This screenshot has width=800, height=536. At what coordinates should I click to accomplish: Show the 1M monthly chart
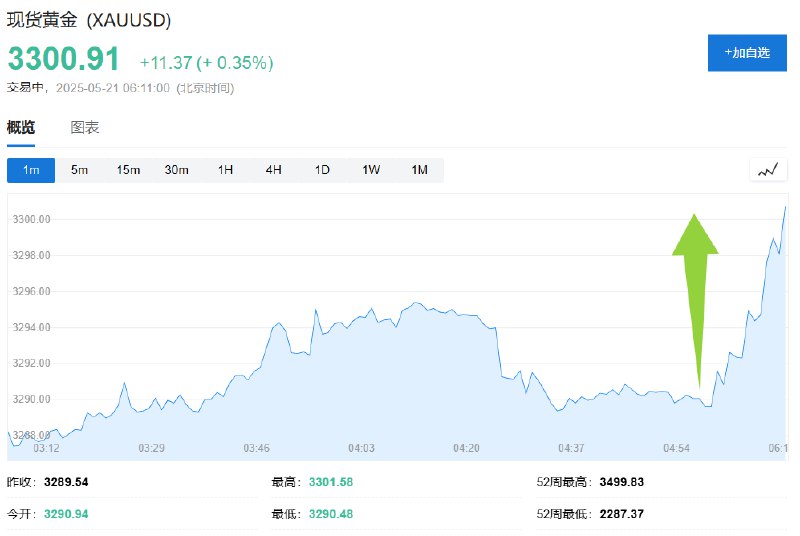click(x=419, y=170)
